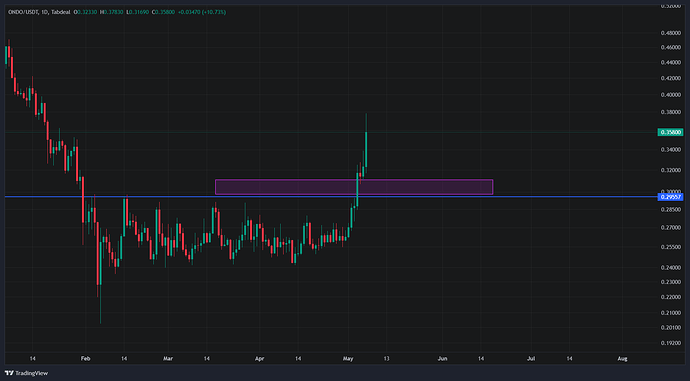Click the open value 0.32330
Viewport: 690px width, 381px height.
[x=88, y=12]
